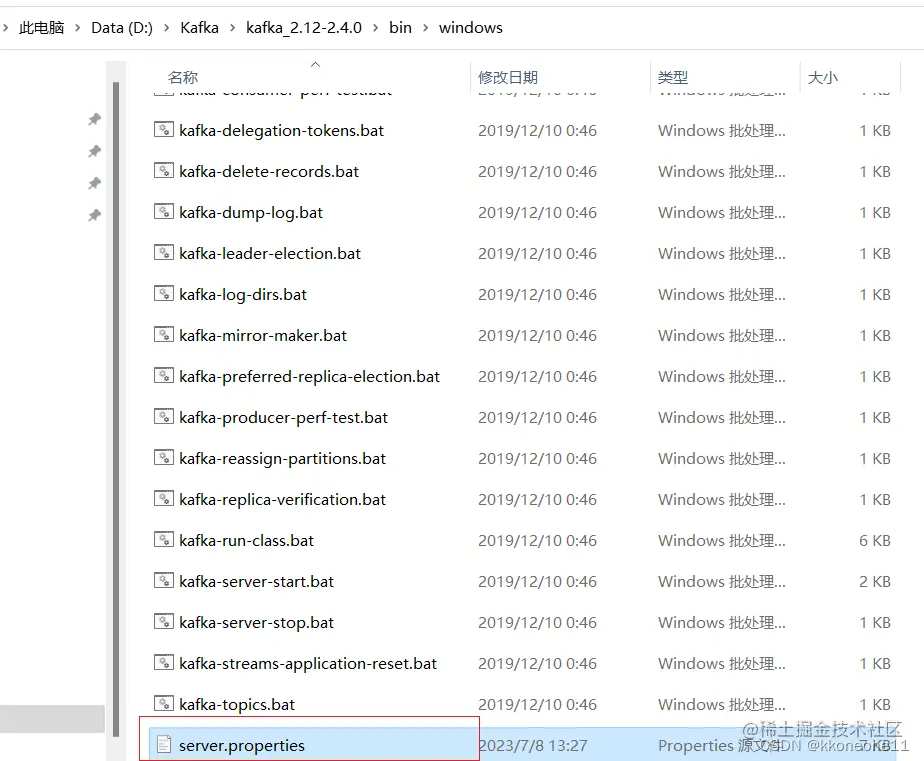Expand the chevron after Data (D:)
This screenshot has height=761, width=924.
tap(167, 28)
